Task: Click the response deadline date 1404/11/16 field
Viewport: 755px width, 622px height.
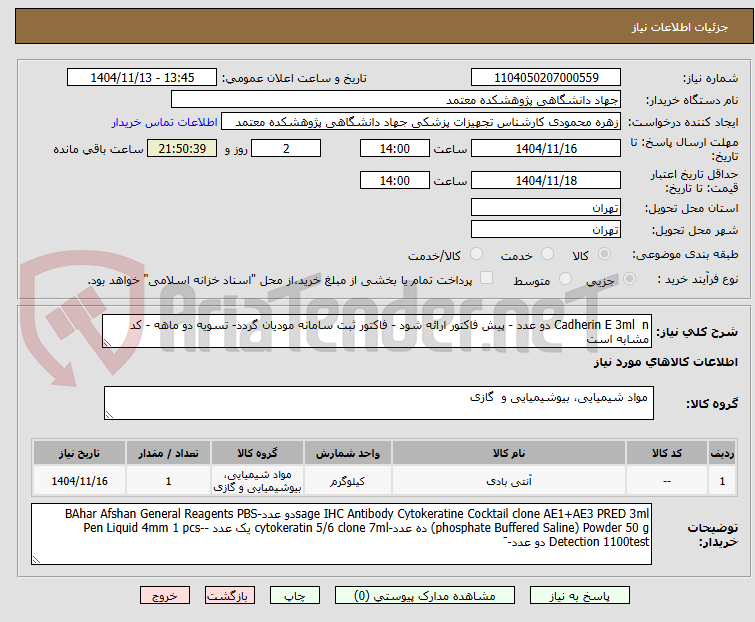Action: tap(546, 148)
